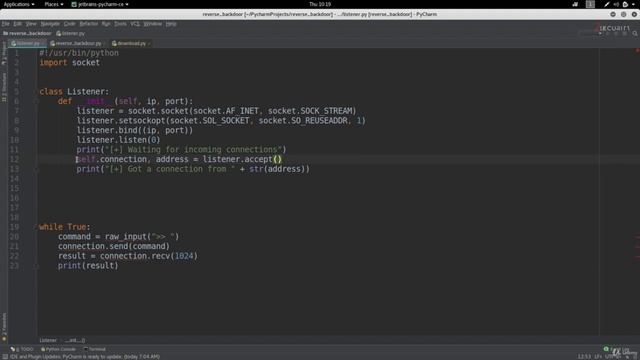Open the VCS menu
This screenshot has width=640, height=360.
[x=135, y=24]
